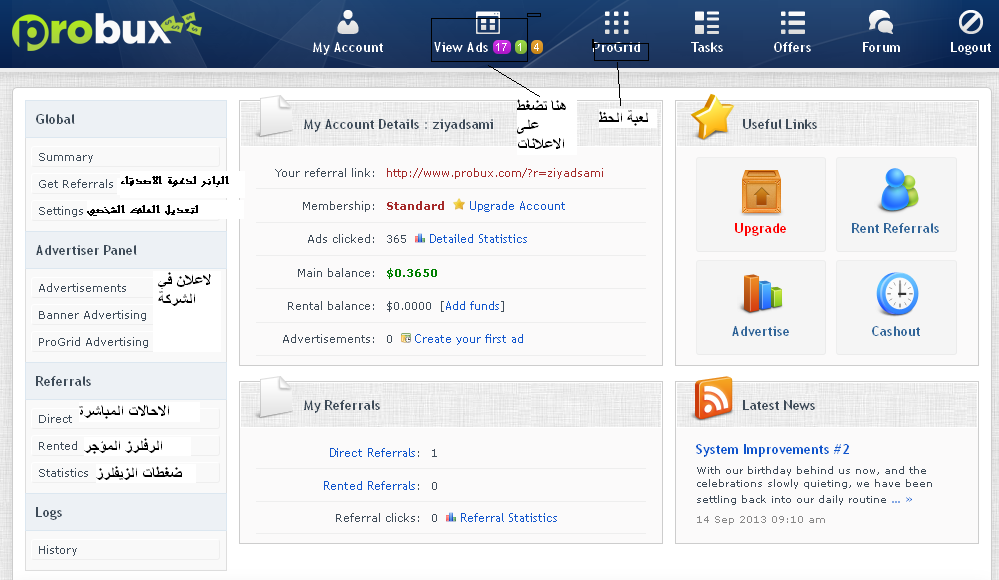Open Tasks menu label

(707, 47)
